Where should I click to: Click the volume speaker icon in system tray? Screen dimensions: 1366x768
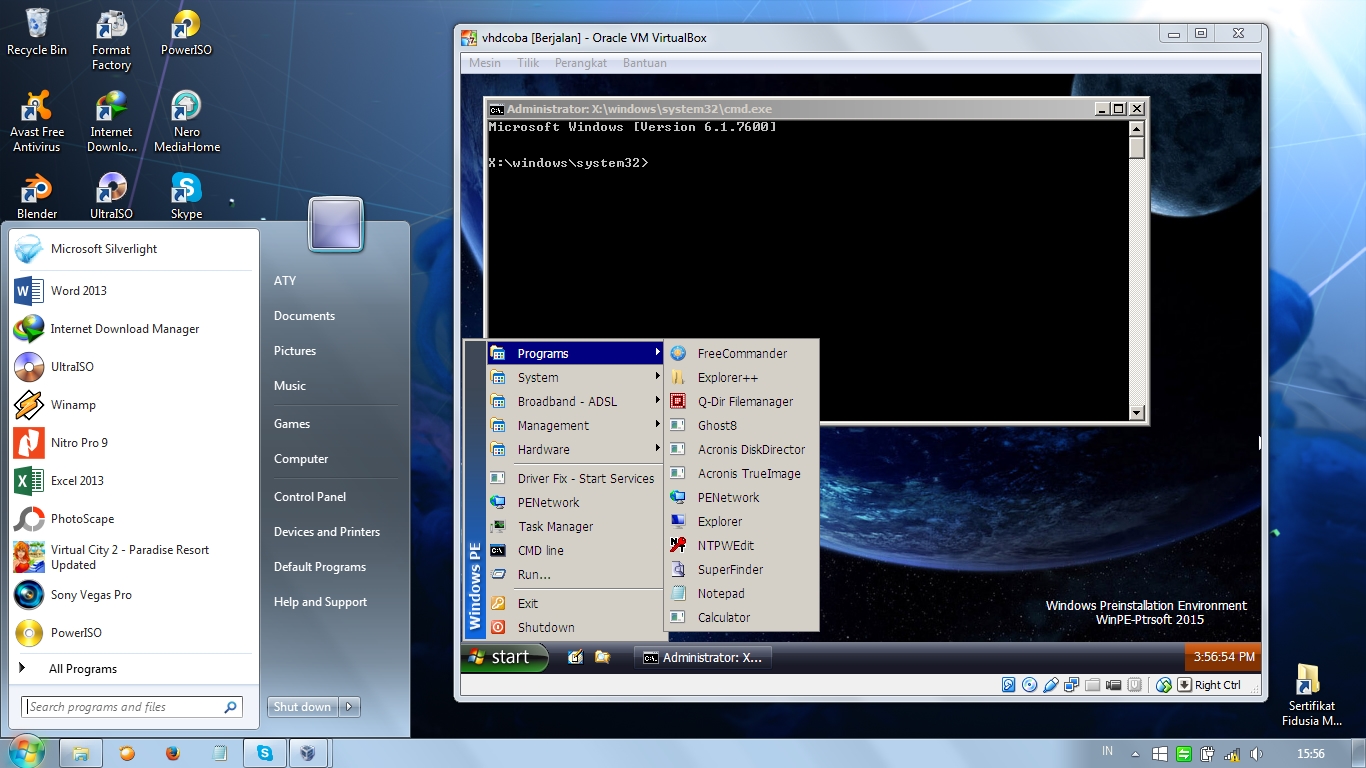1256,753
